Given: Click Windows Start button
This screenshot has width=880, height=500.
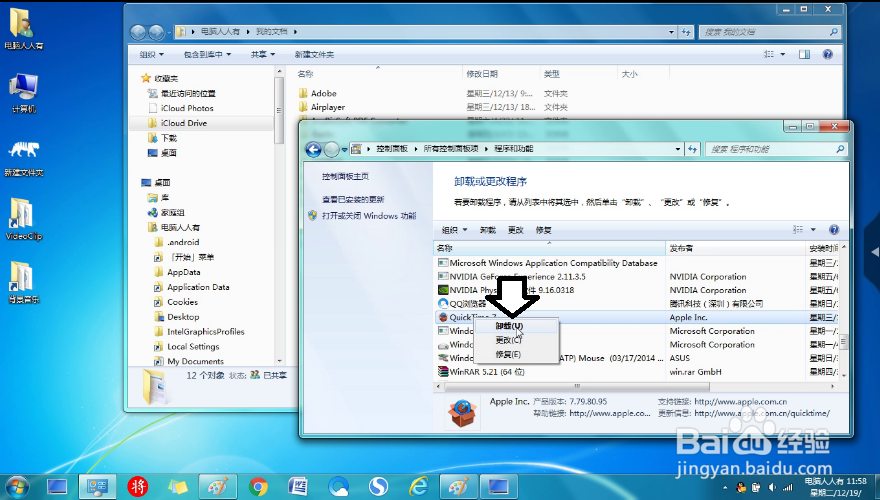Looking at the screenshot, I should [x=16, y=487].
